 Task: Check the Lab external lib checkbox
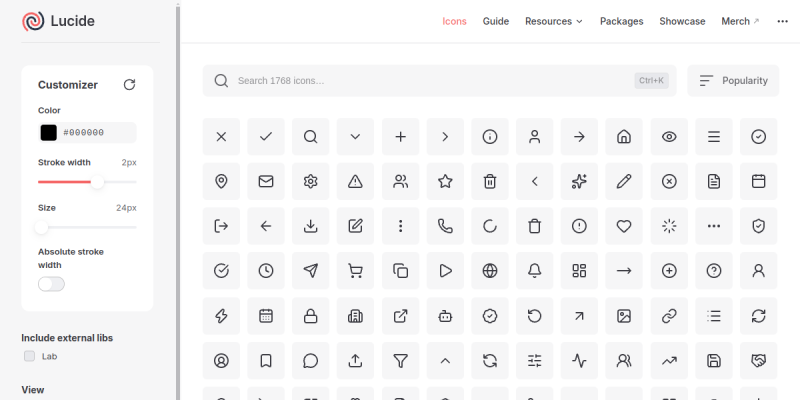[30, 356]
